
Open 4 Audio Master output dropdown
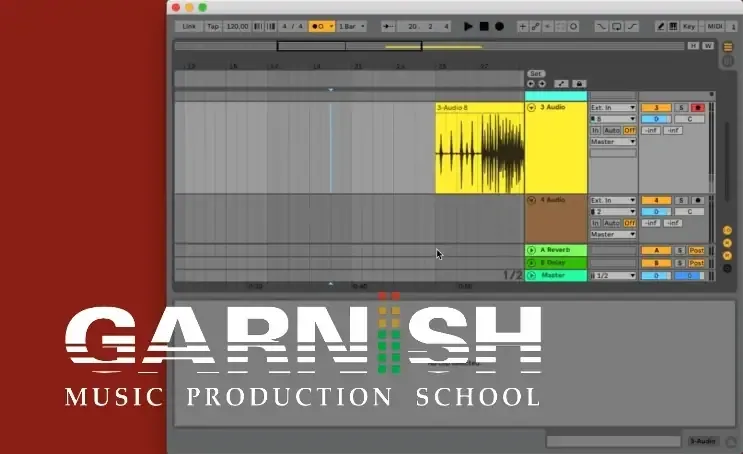(x=613, y=235)
